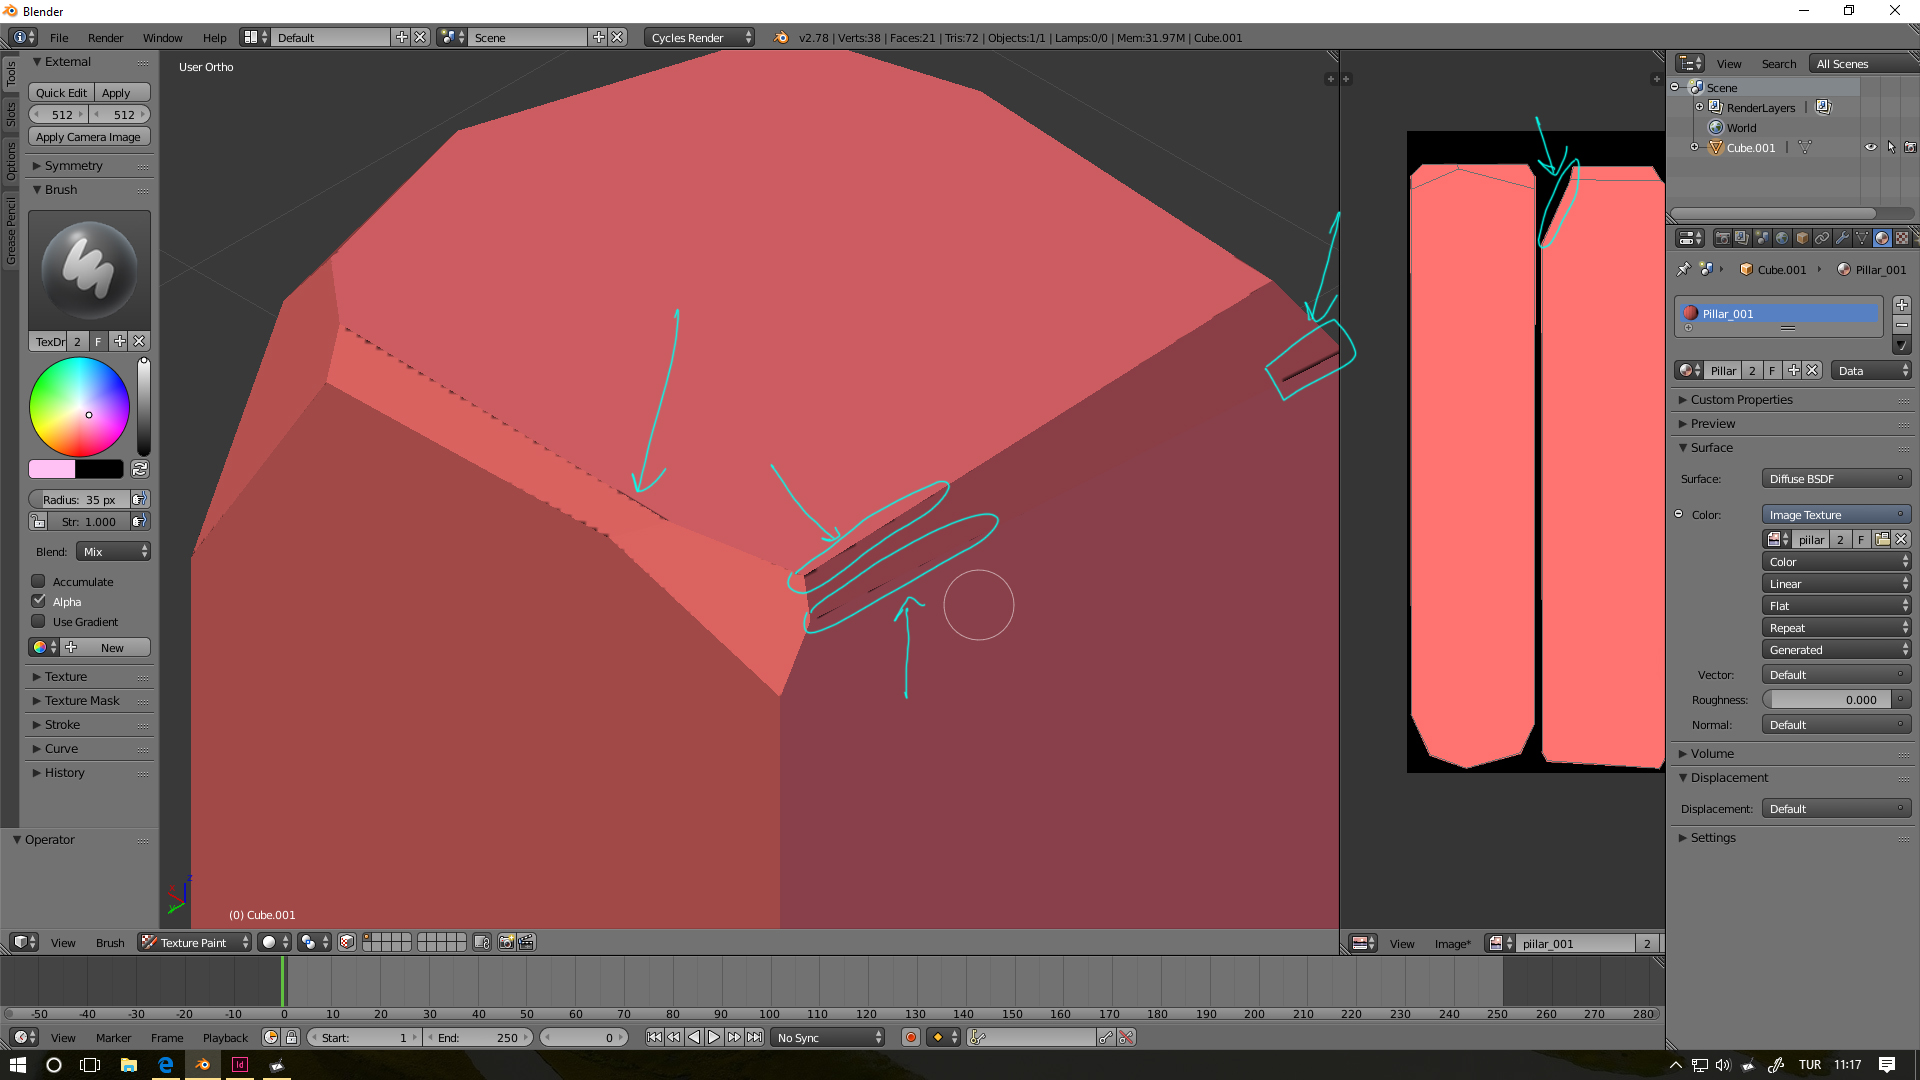This screenshot has width=1920, height=1080.
Task: Add new material slot plus button
Action: 1901,305
